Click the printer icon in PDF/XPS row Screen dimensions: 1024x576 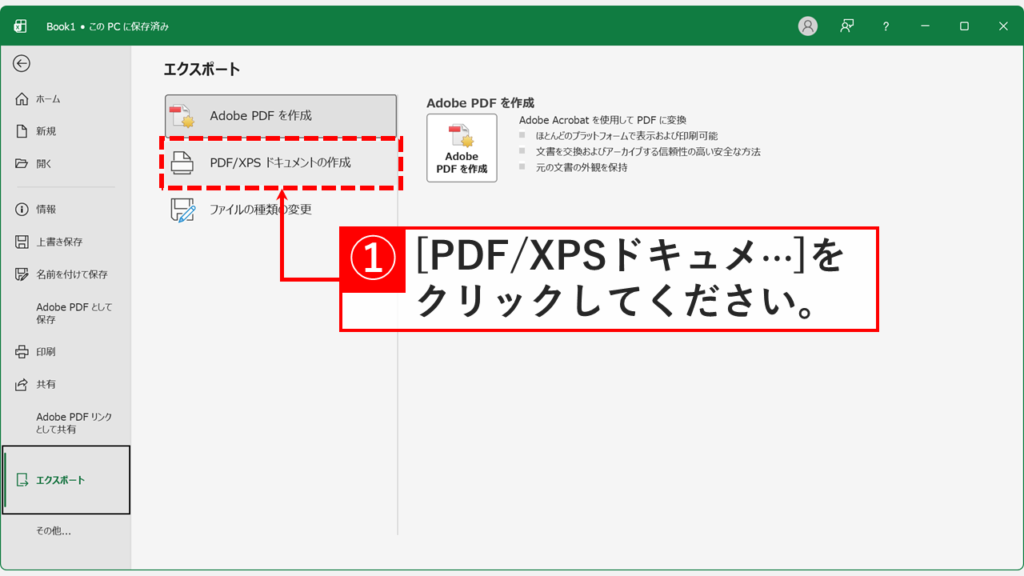click(x=182, y=163)
